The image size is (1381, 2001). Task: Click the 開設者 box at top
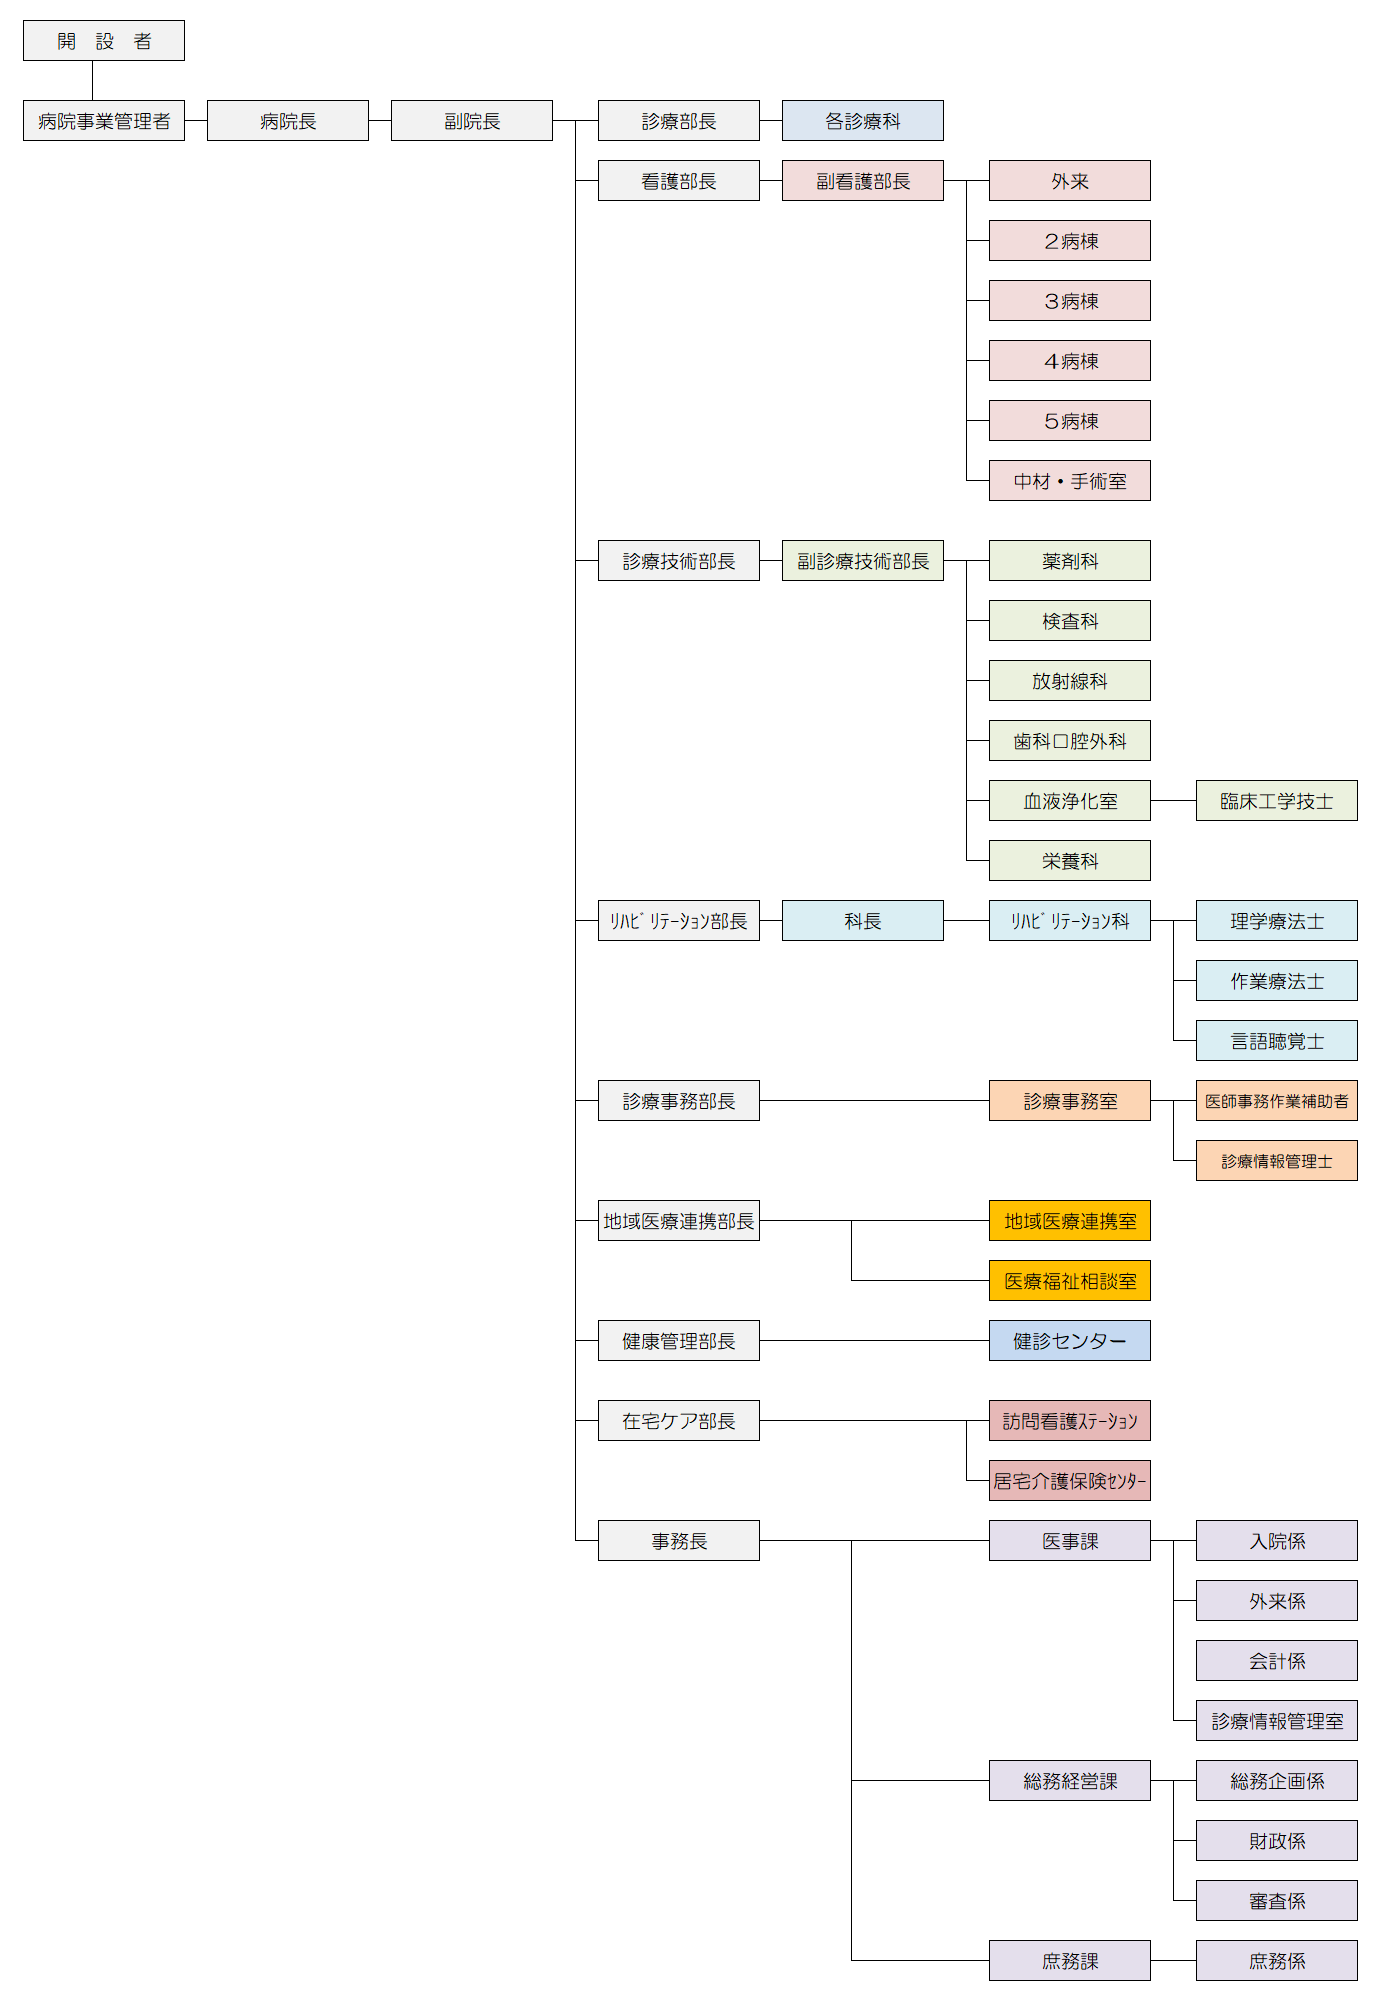pos(104,41)
